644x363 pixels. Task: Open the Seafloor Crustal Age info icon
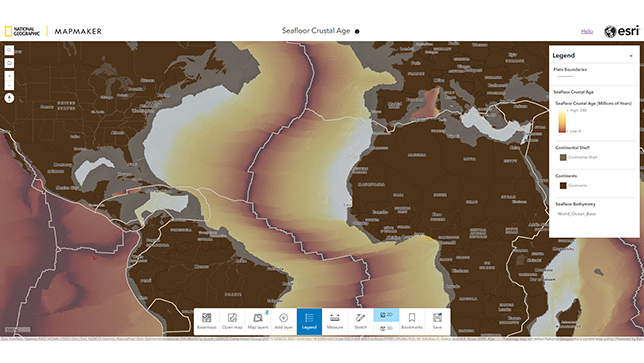click(357, 32)
